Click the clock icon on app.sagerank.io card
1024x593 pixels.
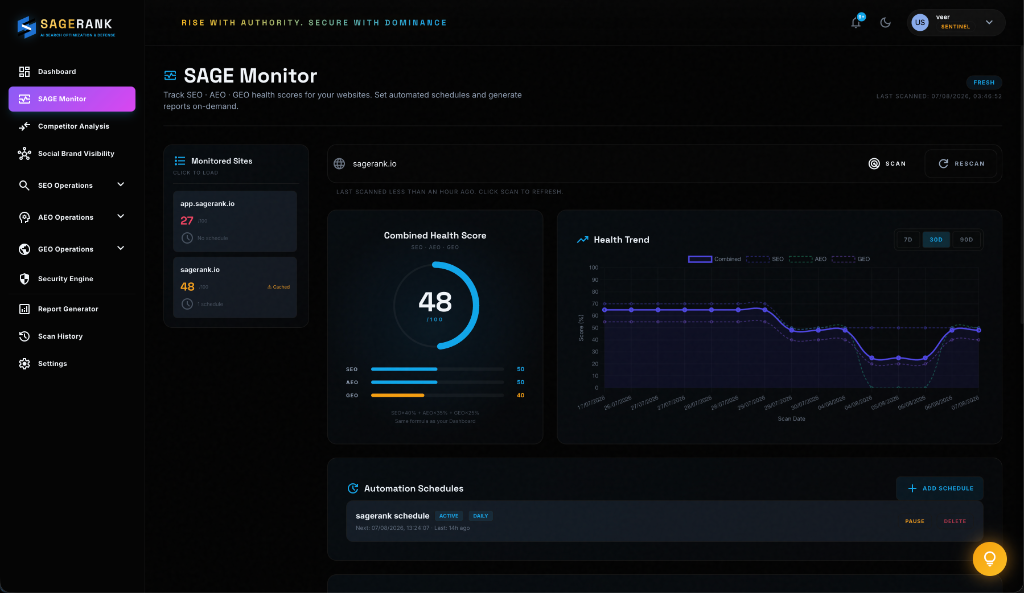(187, 238)
